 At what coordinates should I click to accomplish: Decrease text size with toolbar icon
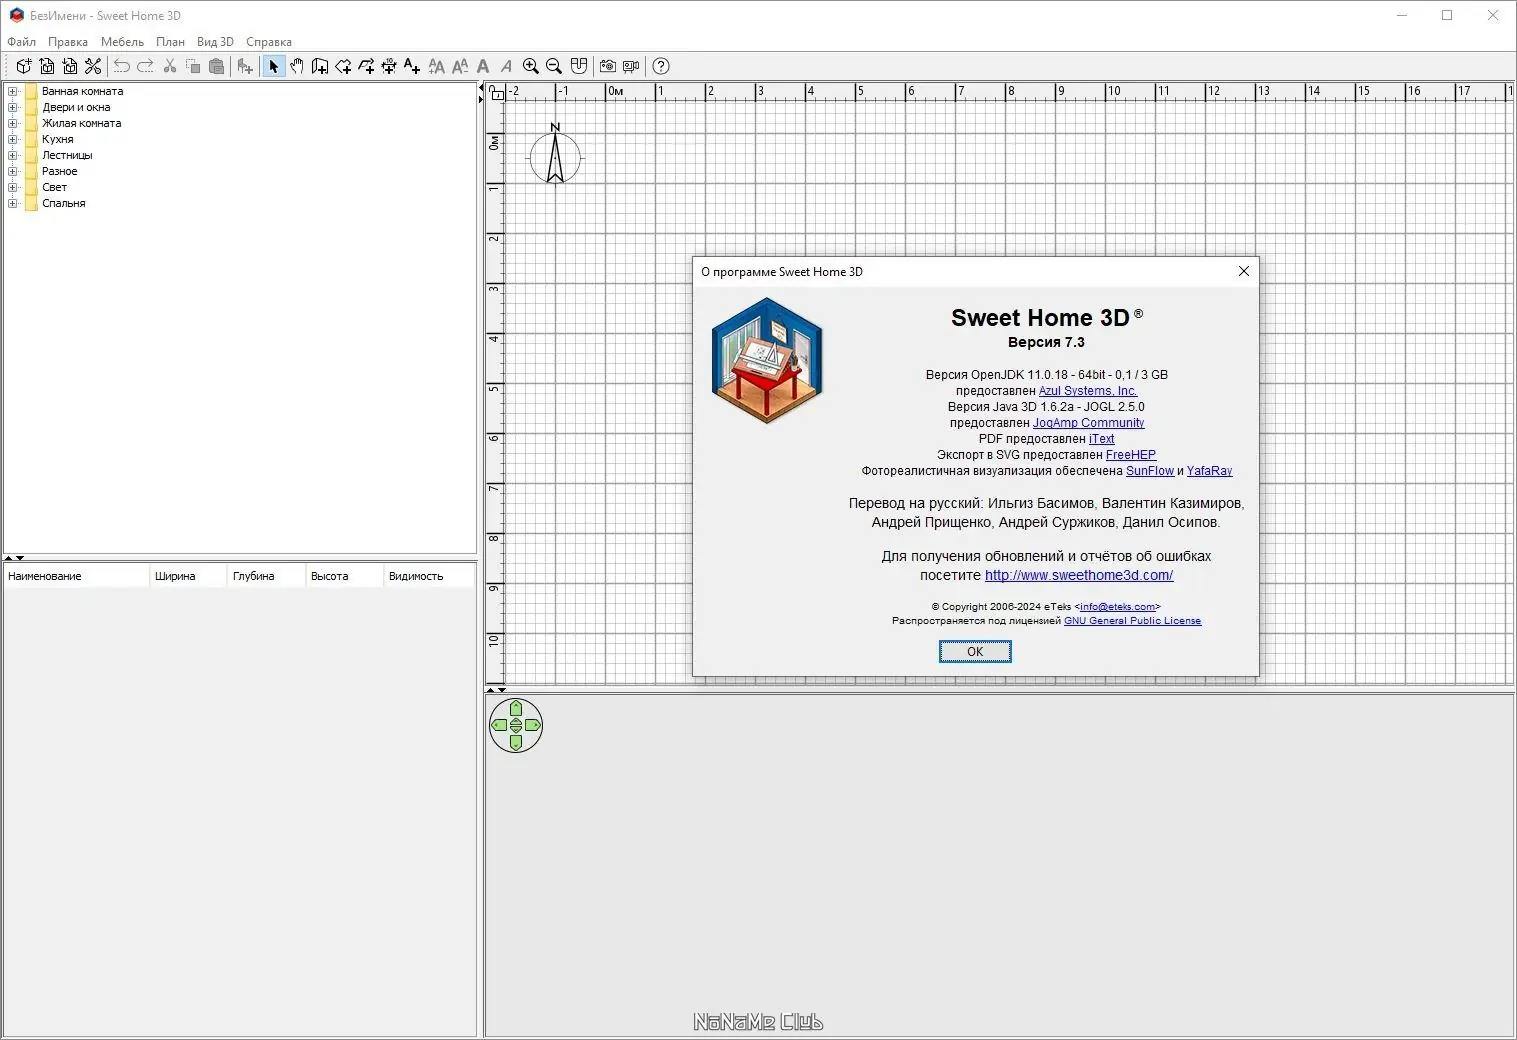[460, 66]
